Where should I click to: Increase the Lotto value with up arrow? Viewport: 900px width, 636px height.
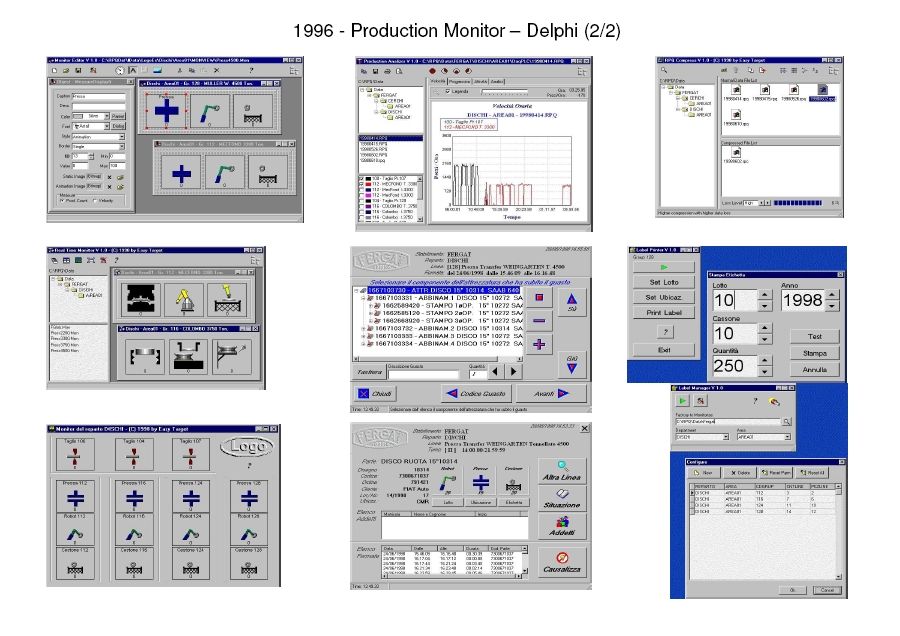pyautogui.click(x=765, y=295)
